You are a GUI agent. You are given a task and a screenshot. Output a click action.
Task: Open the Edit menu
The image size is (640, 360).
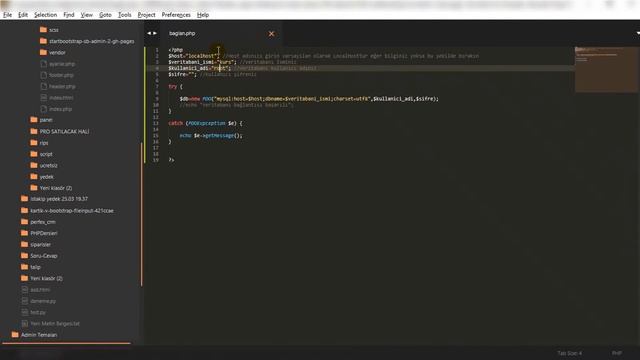click(x=23, y=15)
